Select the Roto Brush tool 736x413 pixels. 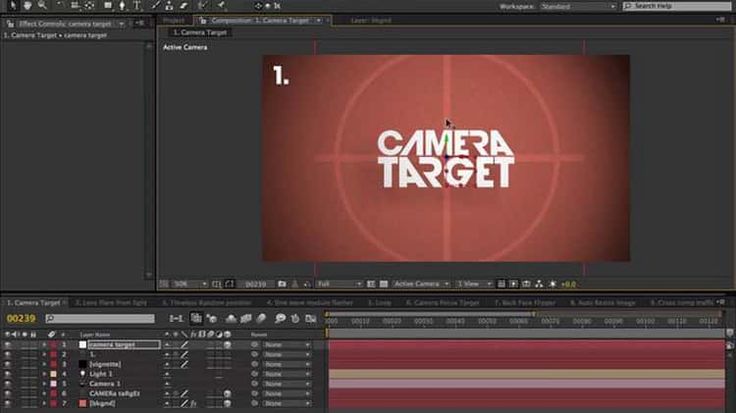(203, 6)
